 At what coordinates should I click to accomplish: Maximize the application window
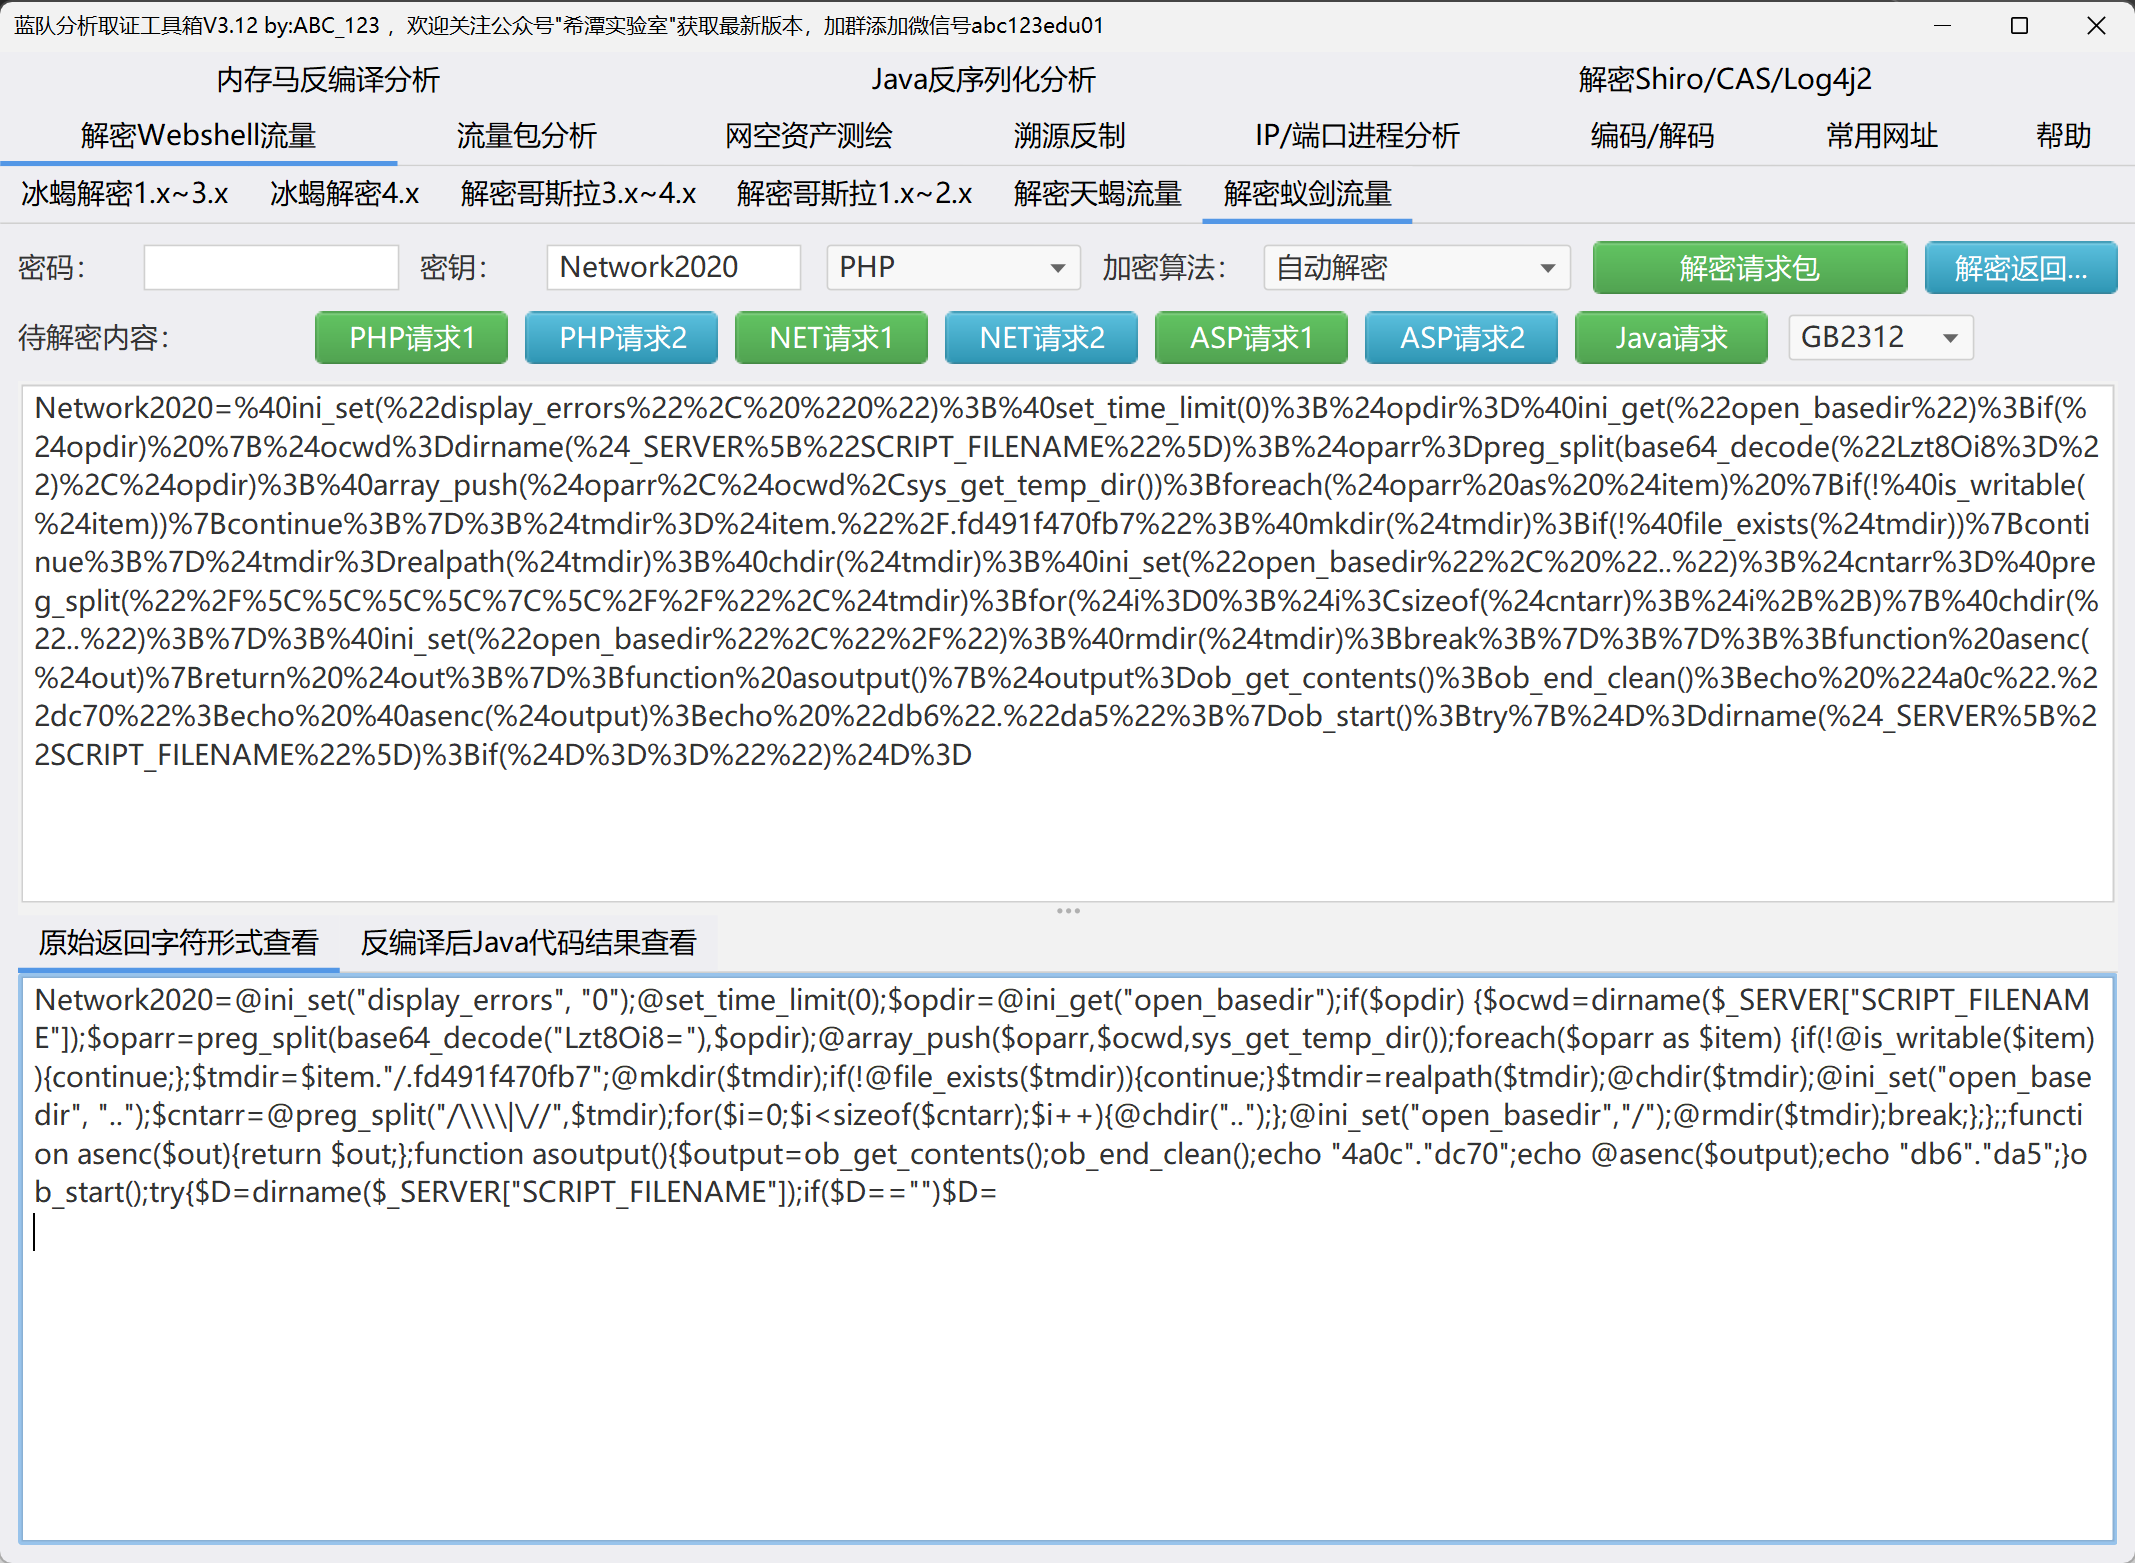(x=2019, y=26)
